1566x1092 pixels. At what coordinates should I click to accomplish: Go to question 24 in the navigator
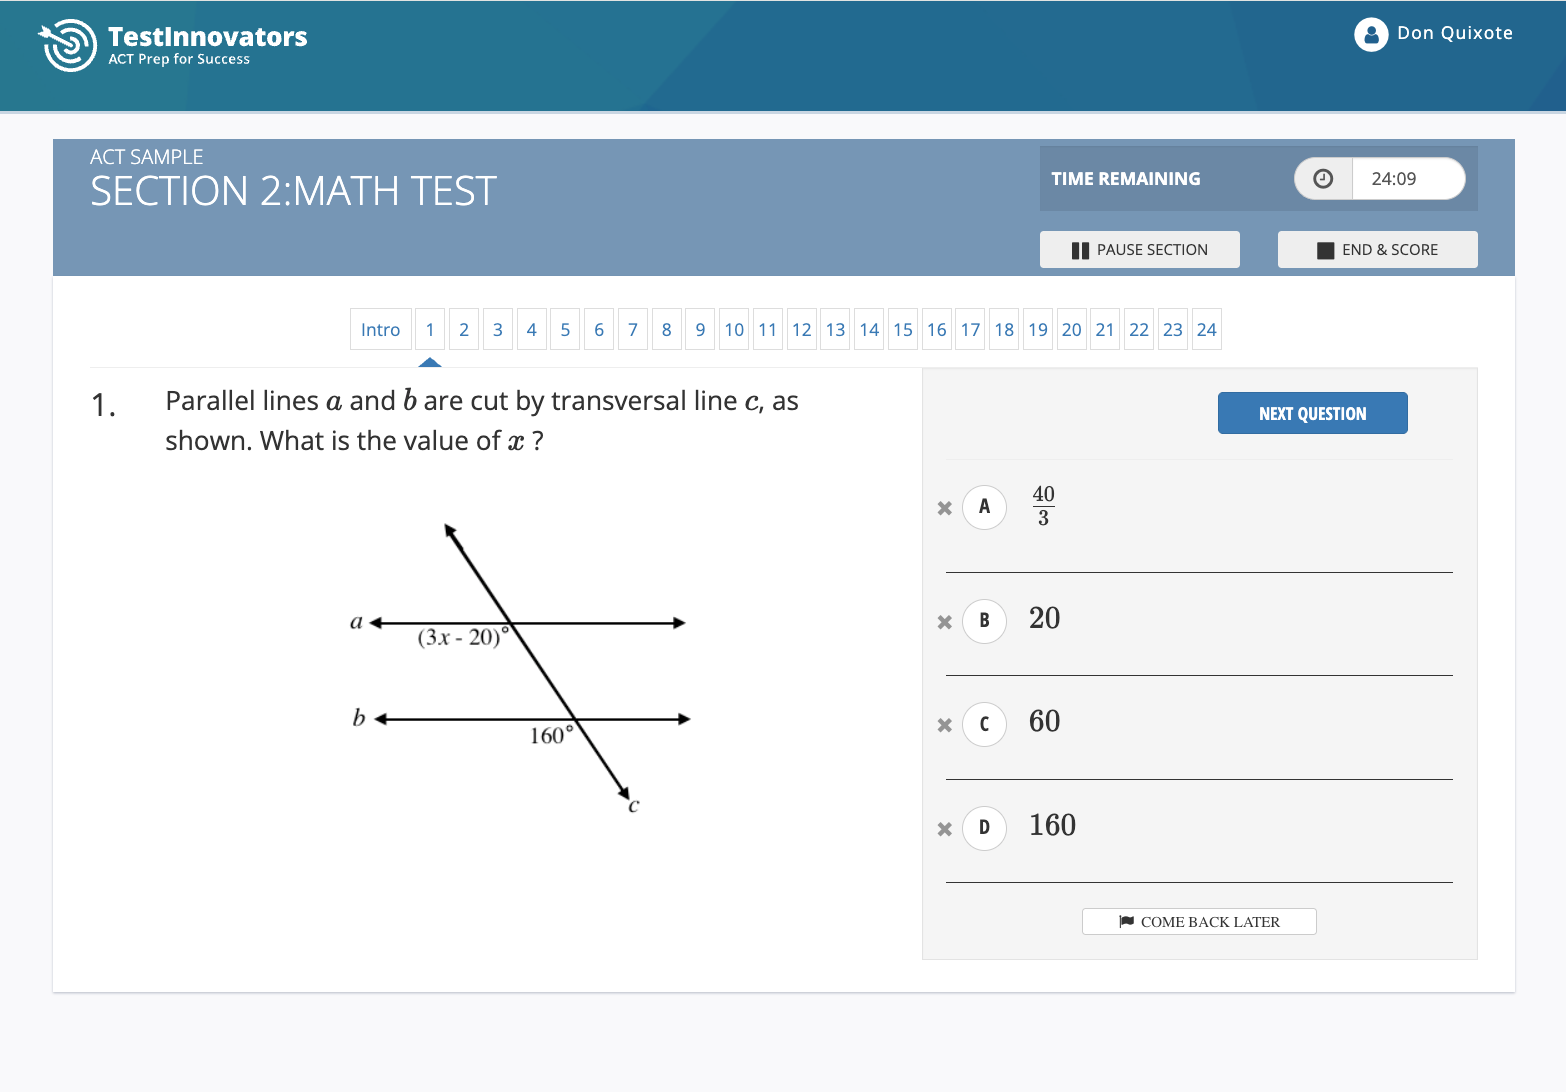1206,330
